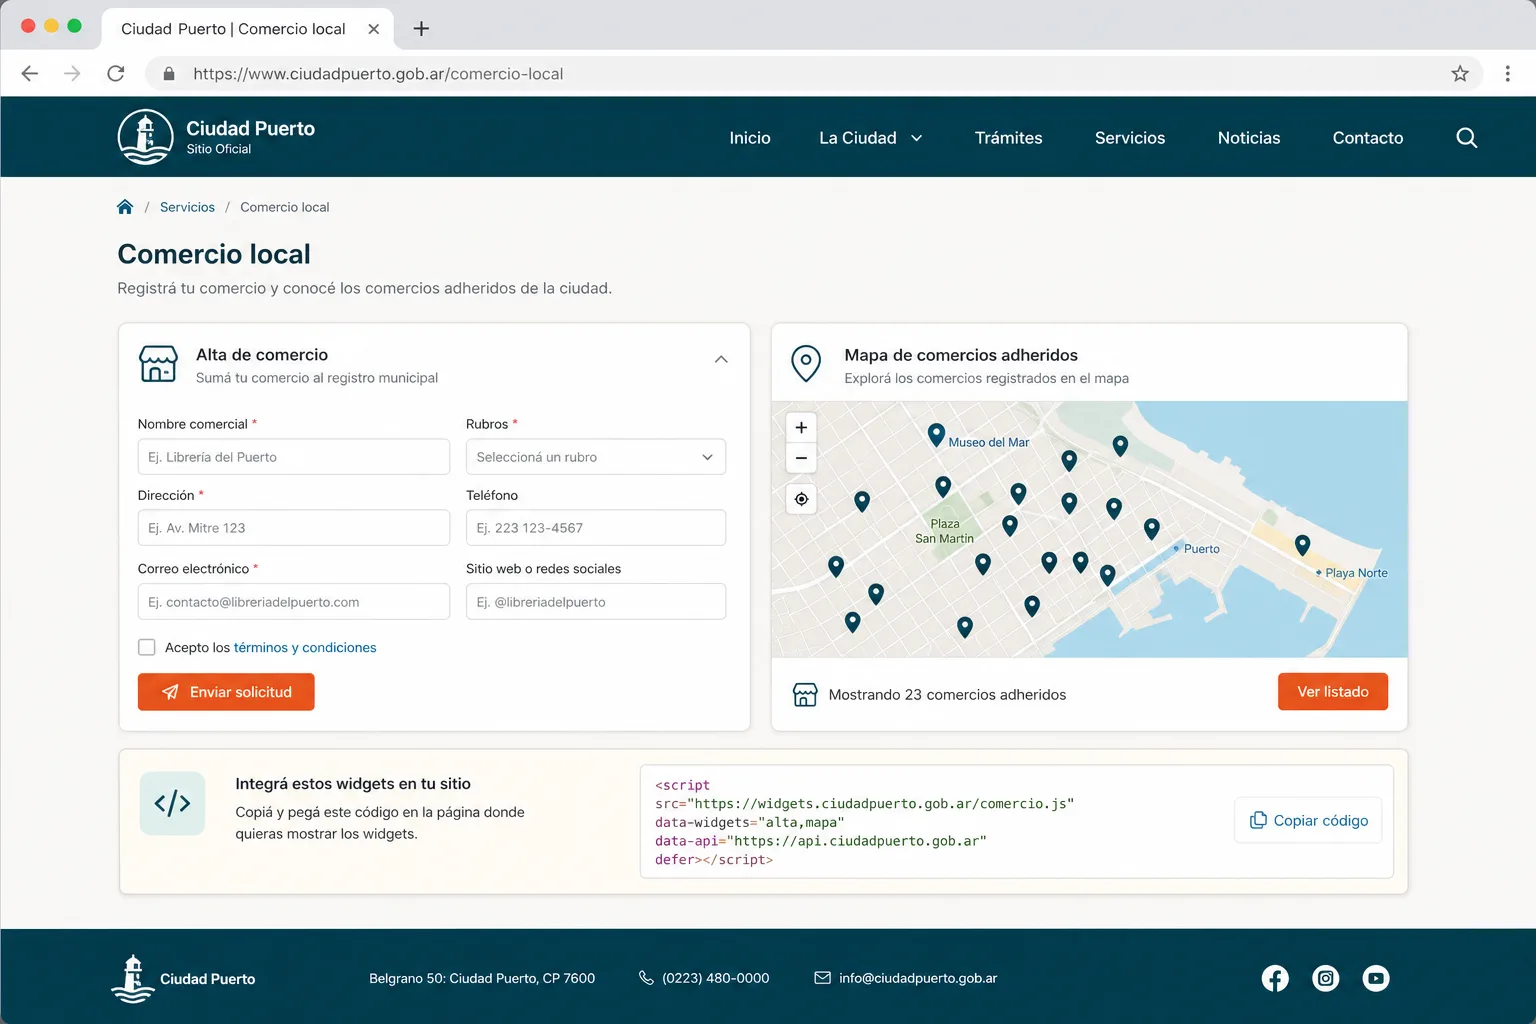This screenshot has height=1024, width=1536.
Task: Focus the Teléfono input field
Action: coord(596,528)
